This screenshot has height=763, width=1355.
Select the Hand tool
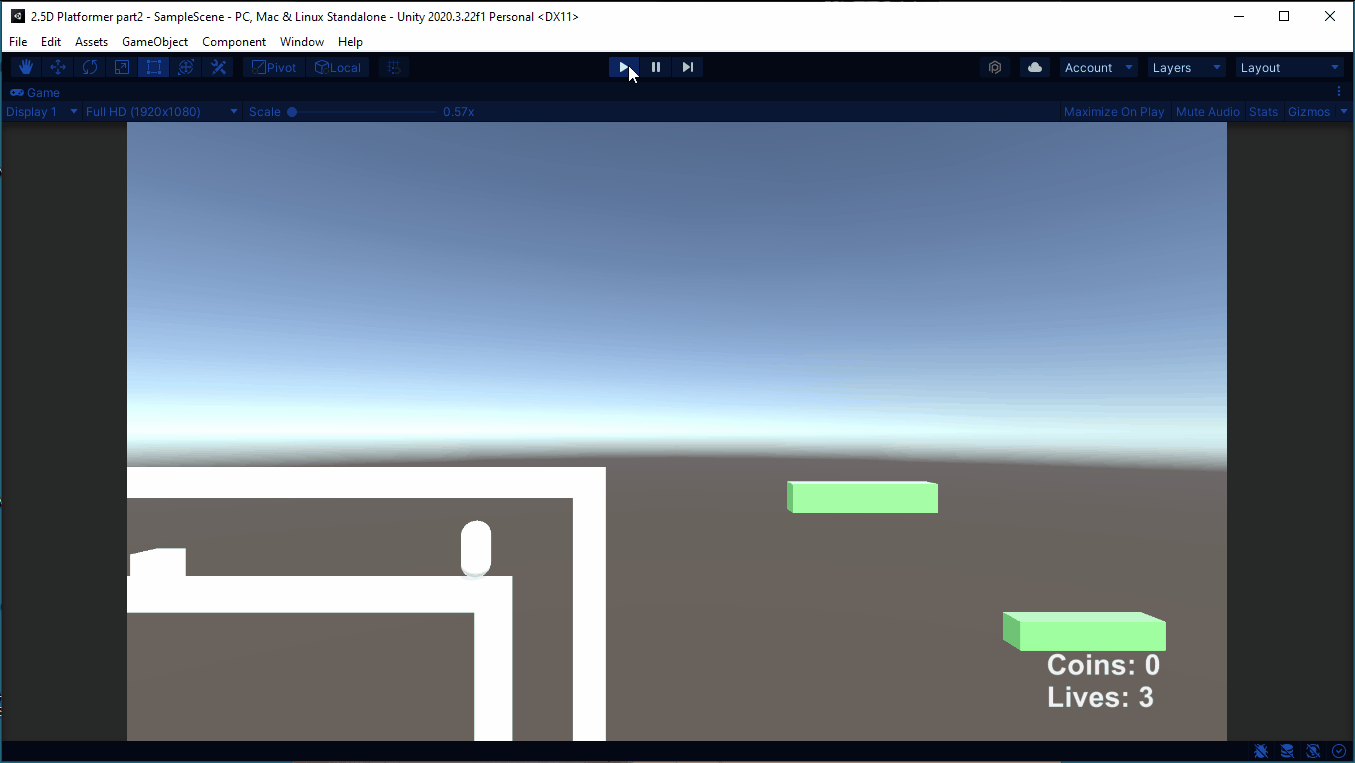click(26, 67)
